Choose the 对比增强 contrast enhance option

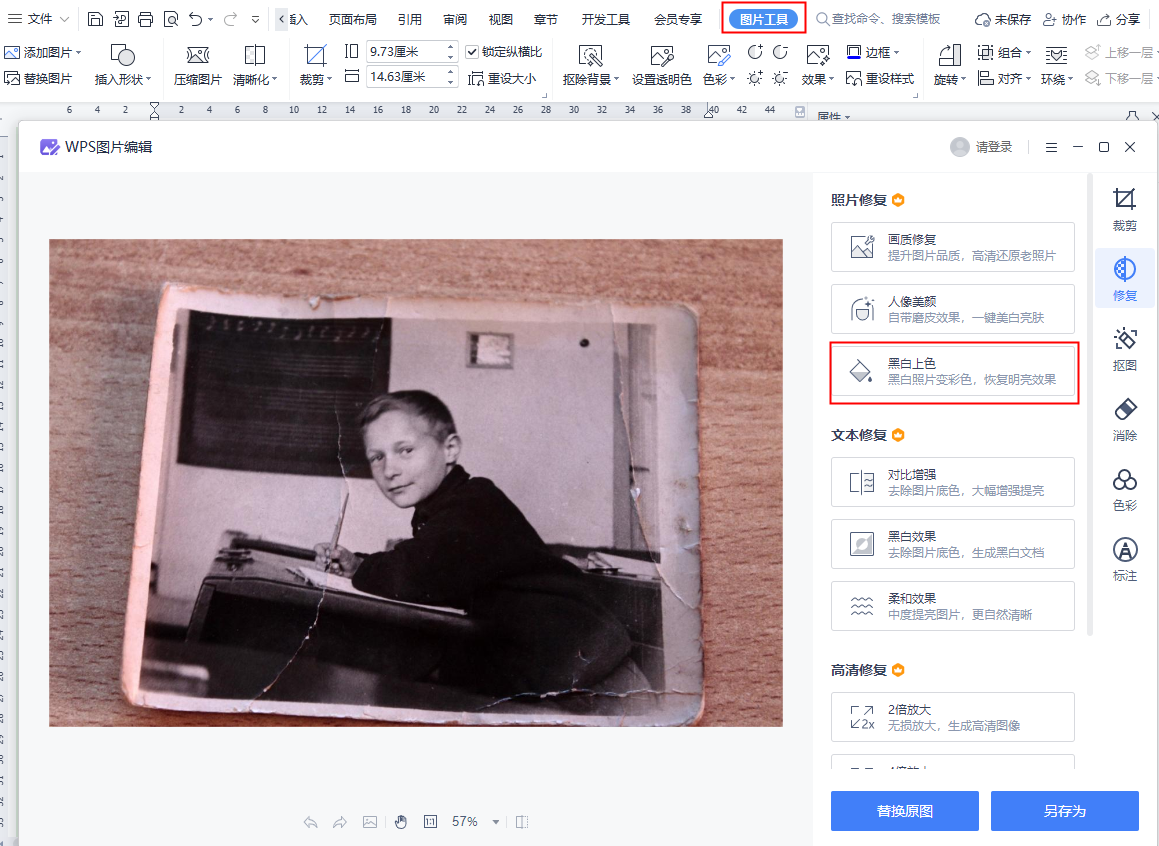pyautogui.click(x=953, y=482)
